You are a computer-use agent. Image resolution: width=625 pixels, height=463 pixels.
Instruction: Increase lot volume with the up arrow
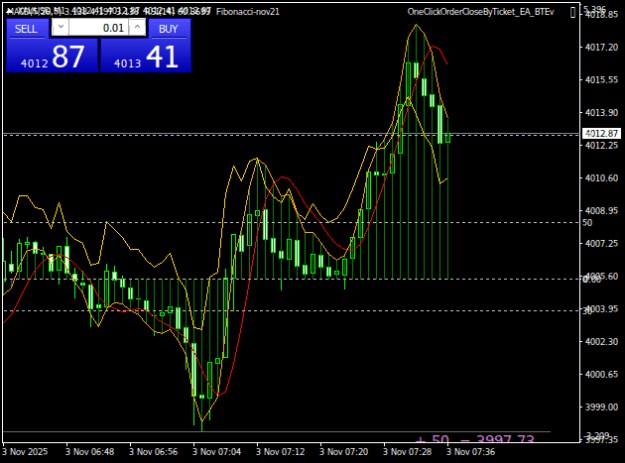pos(138,27)
